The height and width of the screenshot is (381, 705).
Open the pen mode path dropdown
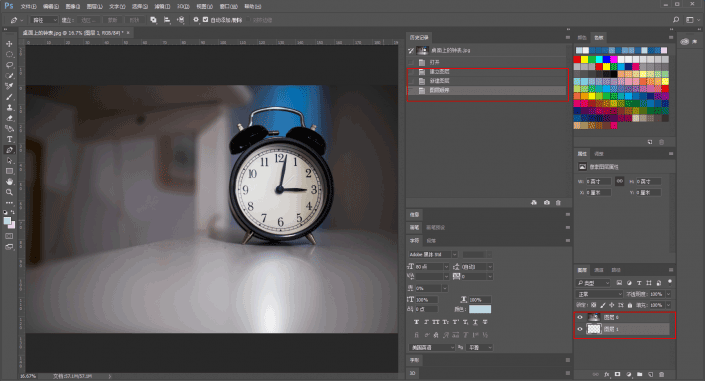[44, 20]
